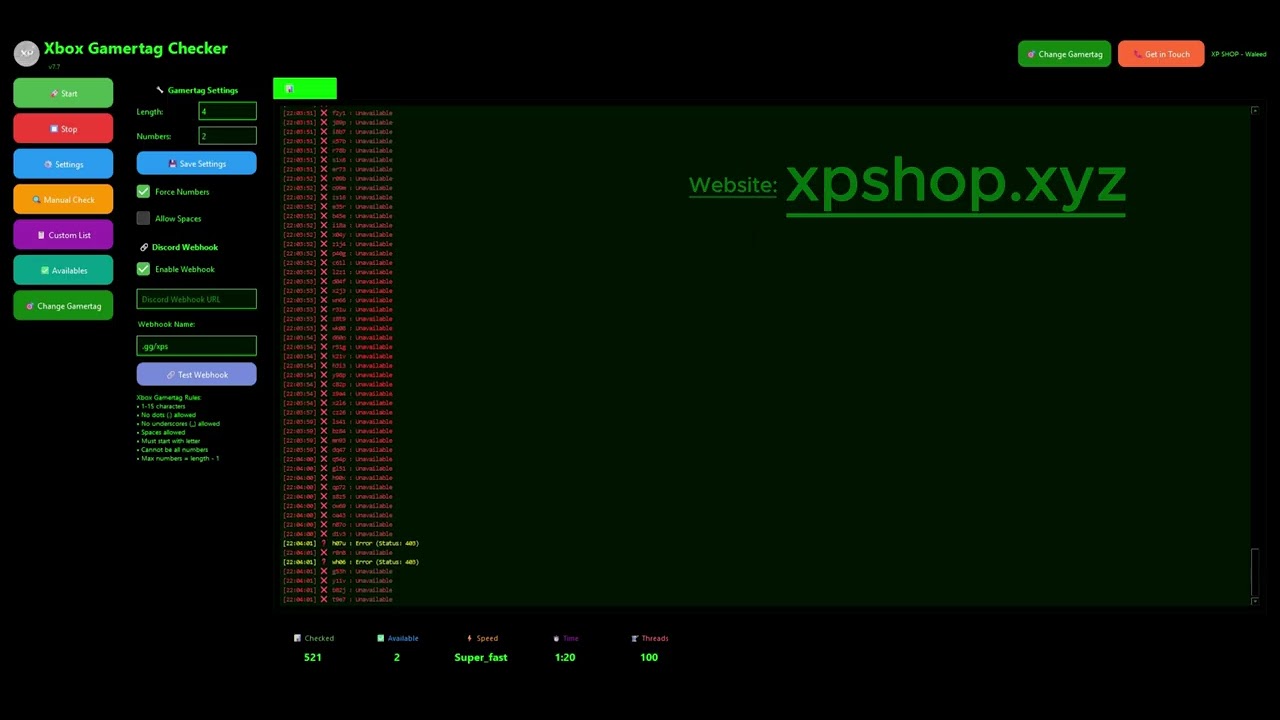Click sidebar Change Gamertag button
Viewport: 1280px width, 720px height.
tap(63, 306)
